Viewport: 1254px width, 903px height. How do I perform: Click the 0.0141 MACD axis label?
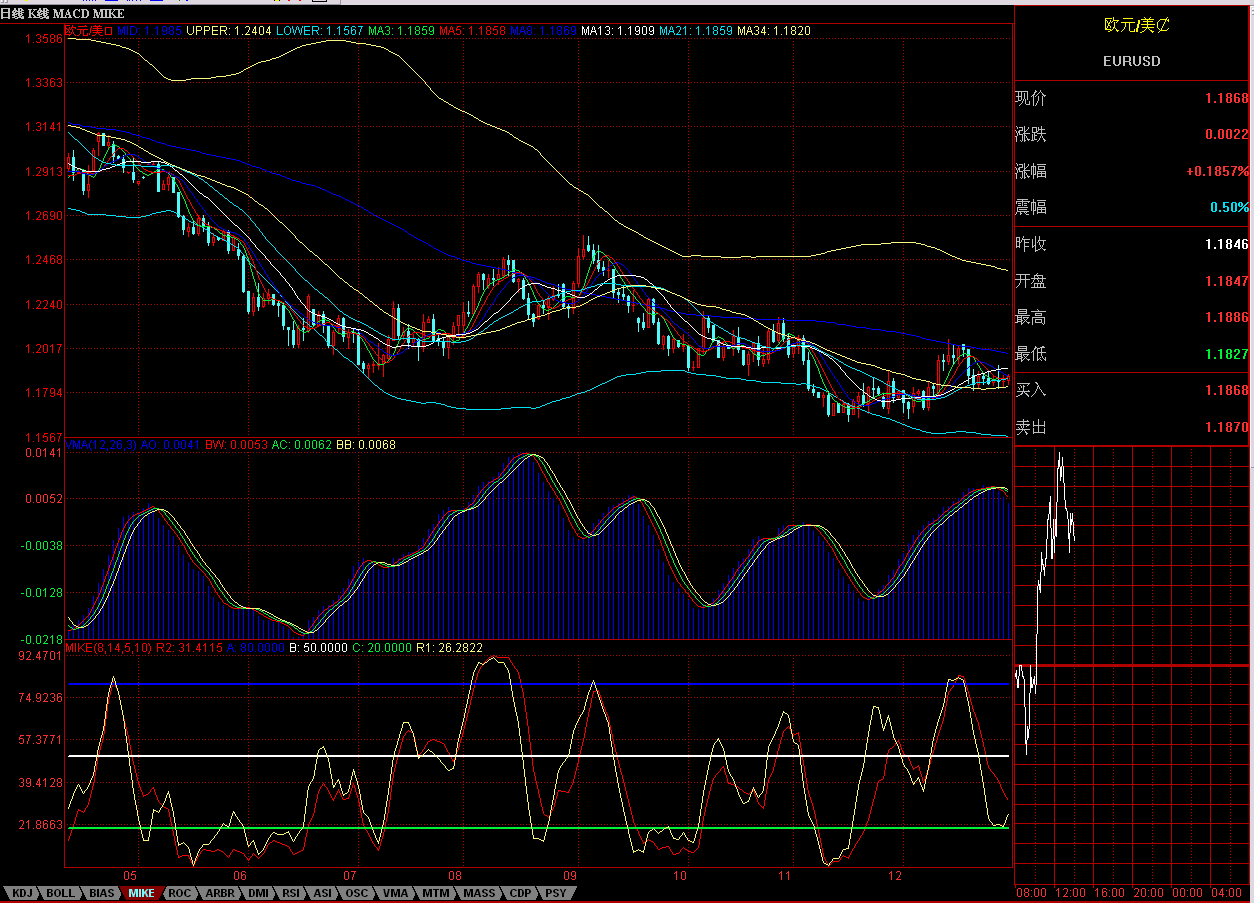(x=42, y=453)
